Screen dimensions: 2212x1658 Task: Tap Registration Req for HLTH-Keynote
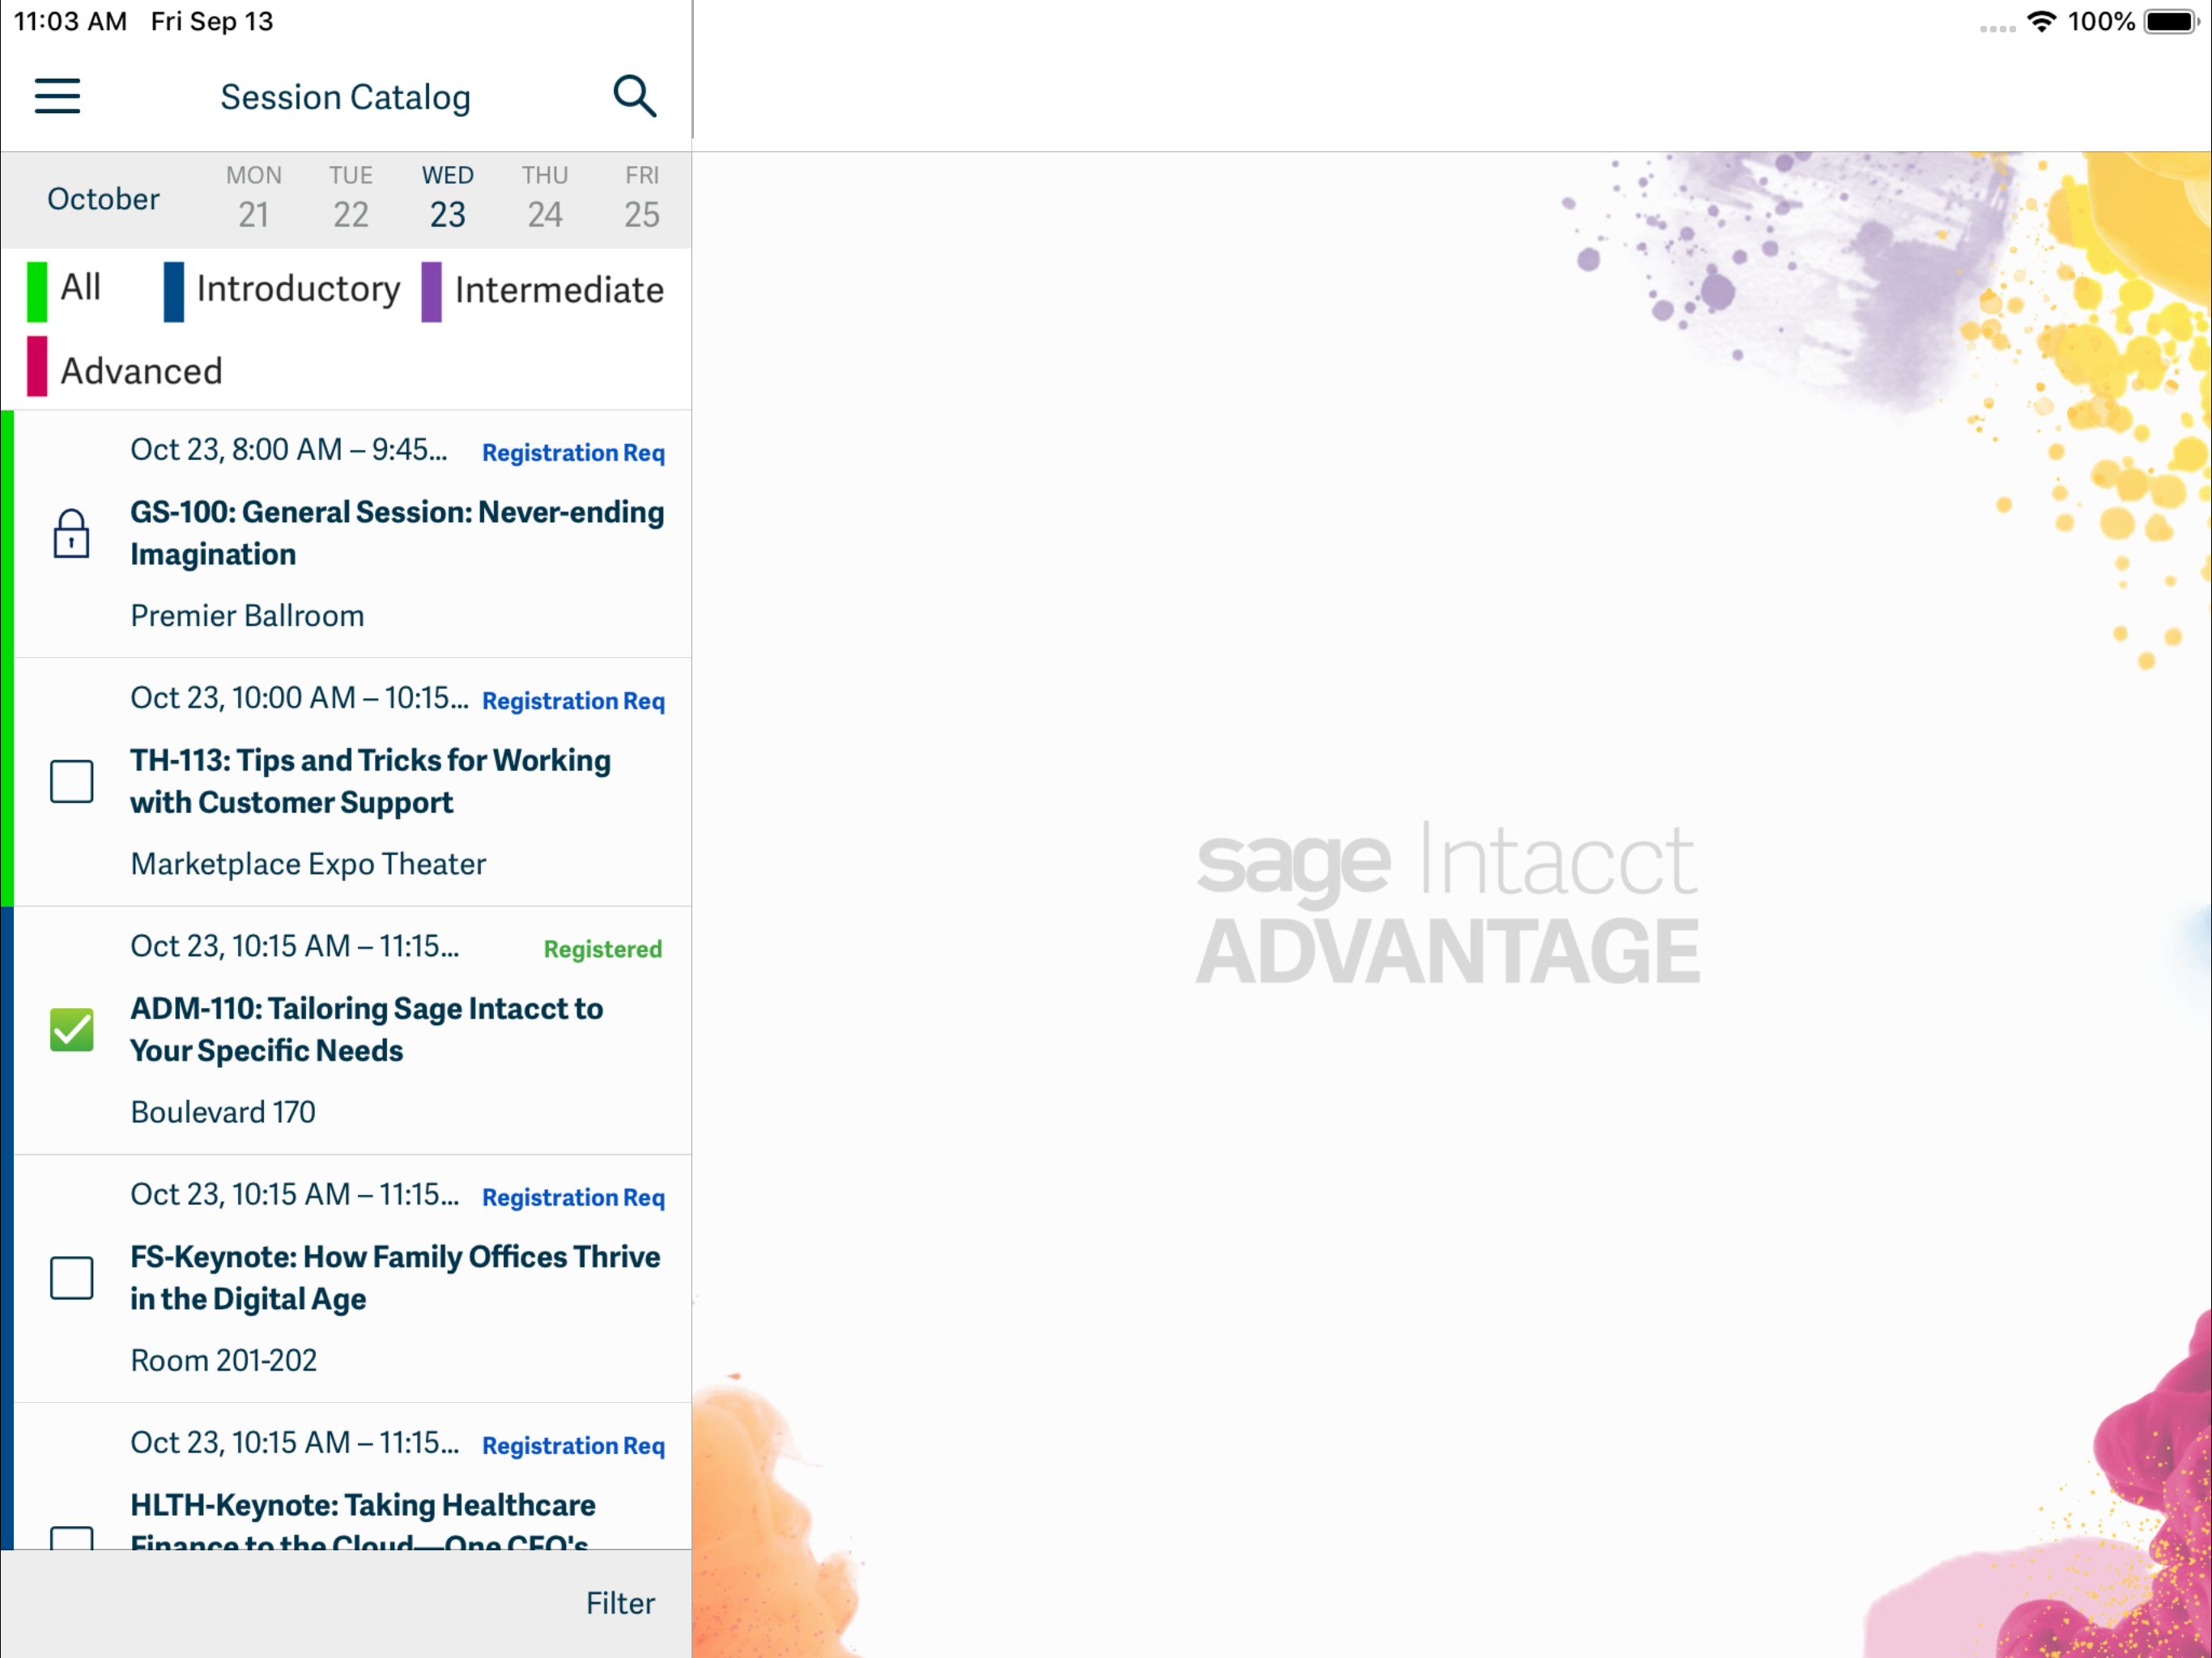click(x=573, y=1445)
